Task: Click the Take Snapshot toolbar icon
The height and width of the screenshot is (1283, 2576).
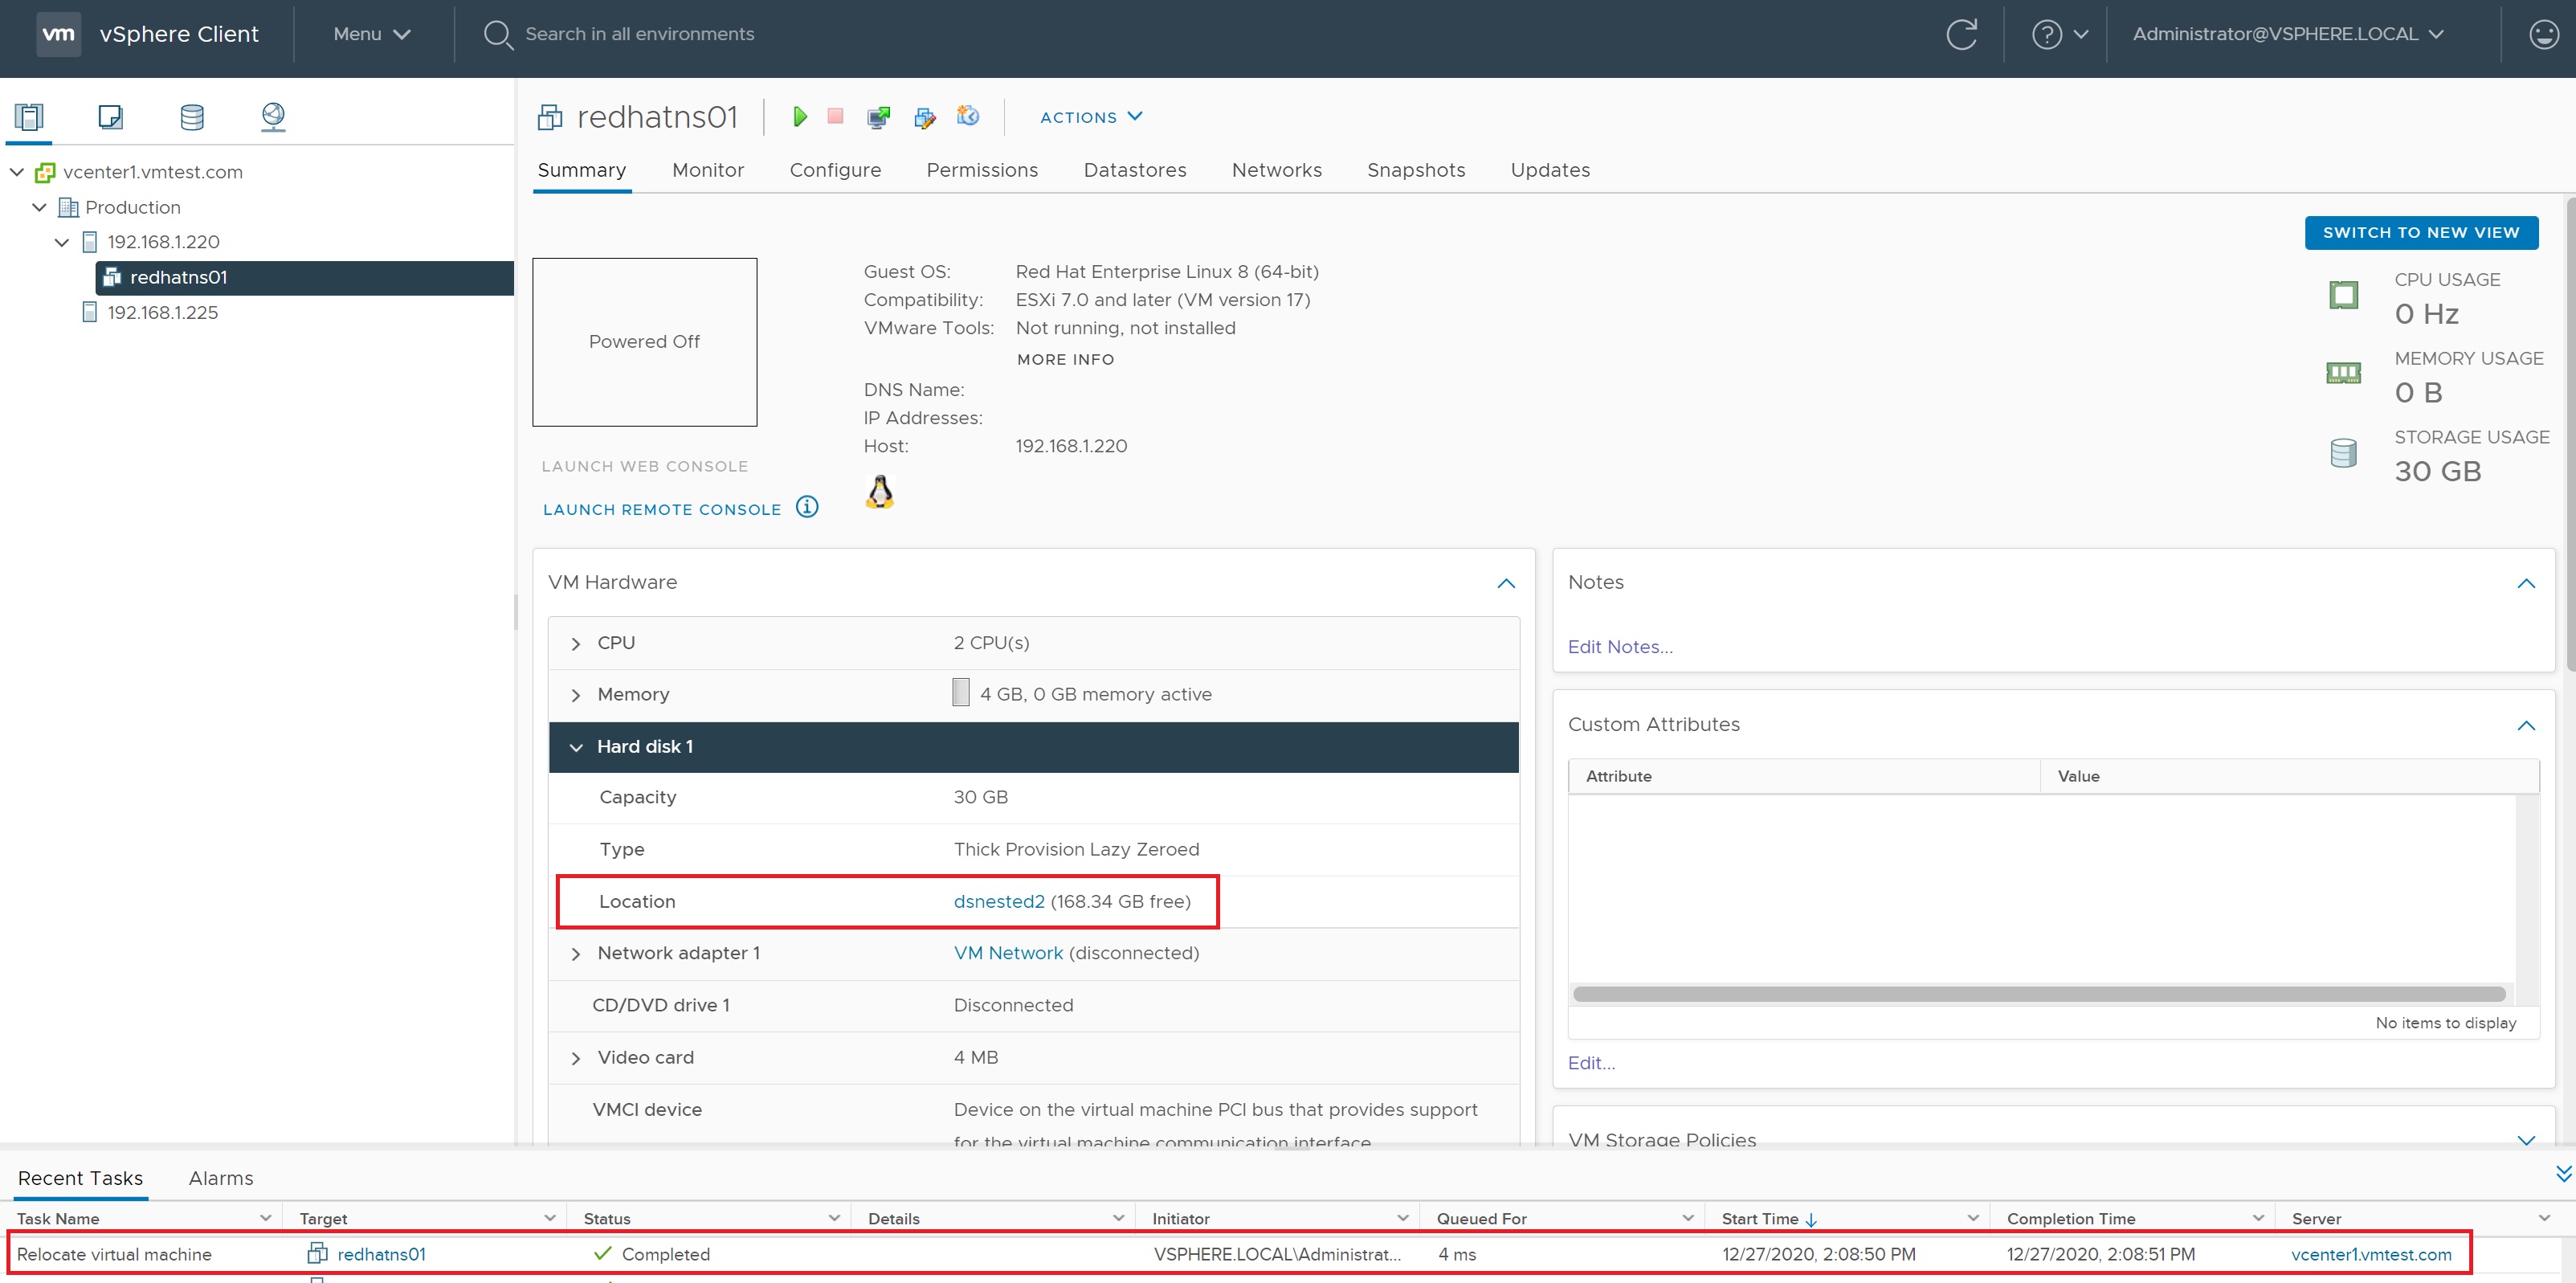Action: [967, 116]
